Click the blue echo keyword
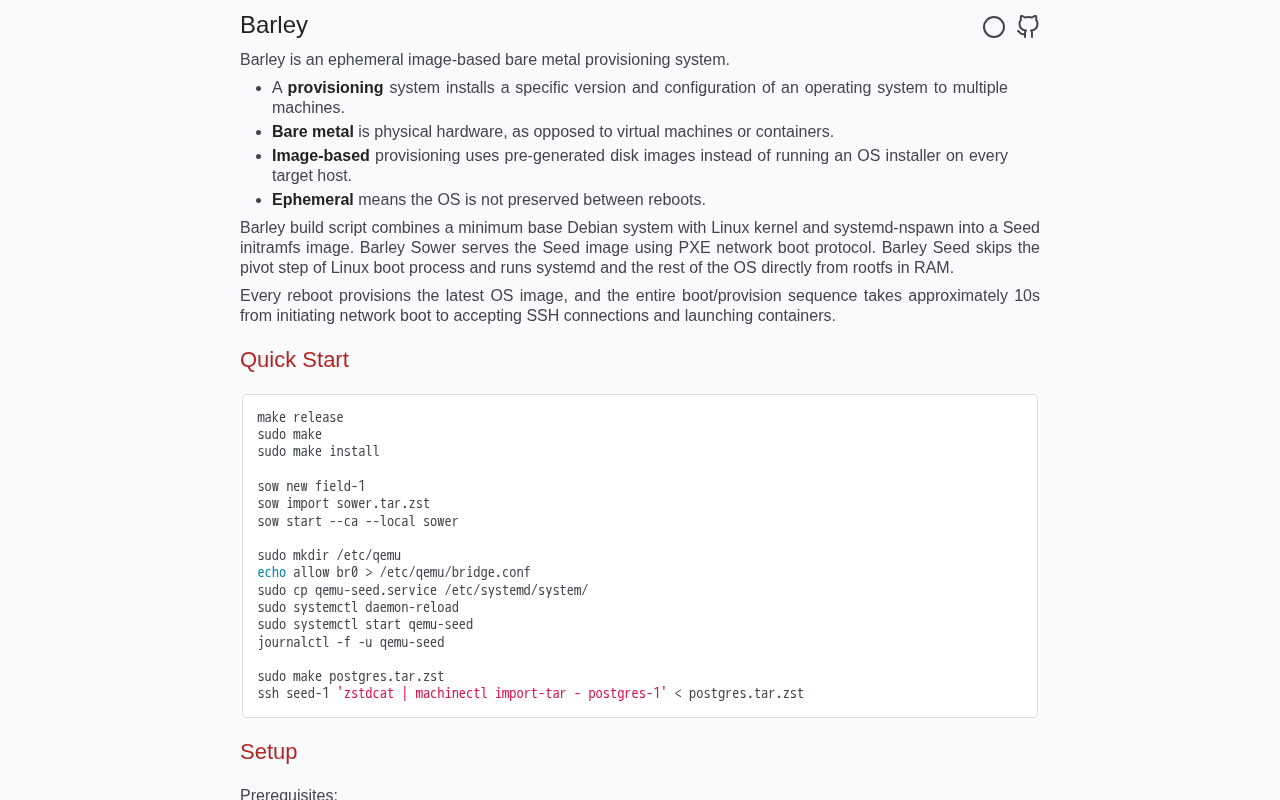The width and height of the screenshot is (1280, 800). tap(271, 573)
